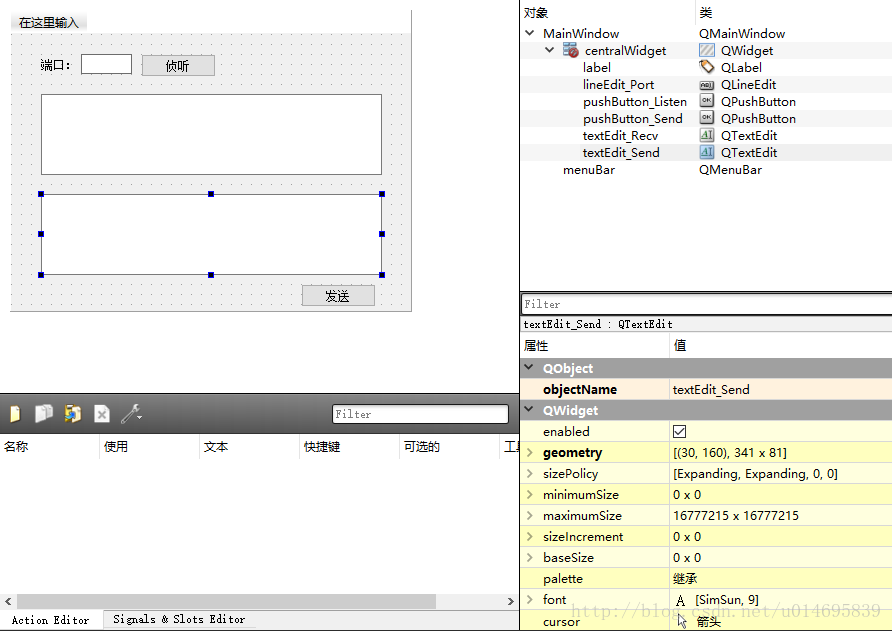892x631 pixels.
Task: Expand the geometry property row
Action: tap(530, 453)
